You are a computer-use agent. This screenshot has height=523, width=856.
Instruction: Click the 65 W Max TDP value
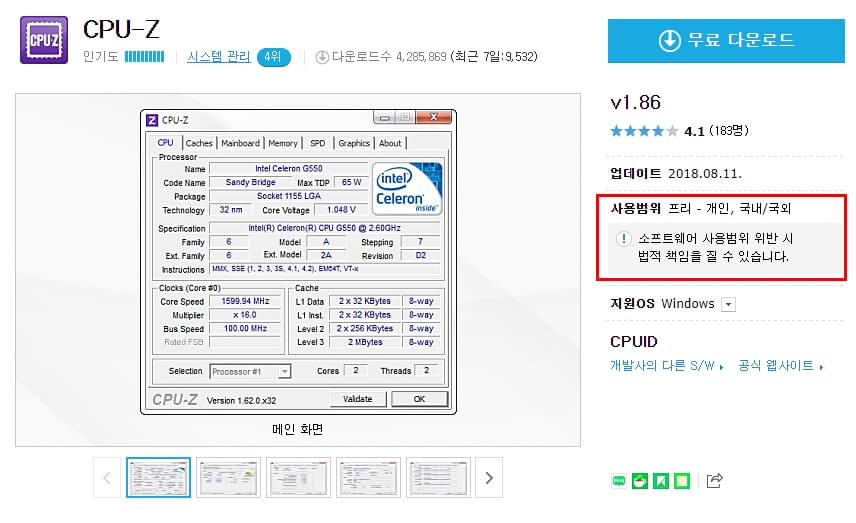[x=352, y=182]
